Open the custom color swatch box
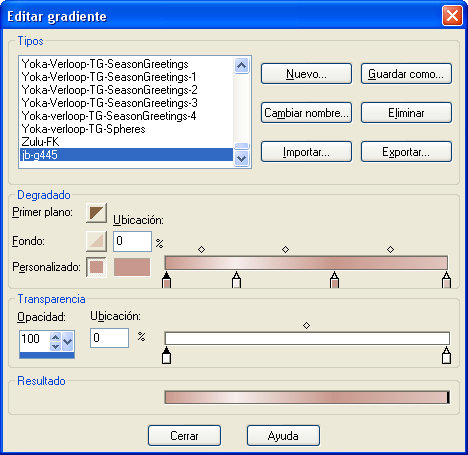468x455 pixels. click(x=132, y=267)
